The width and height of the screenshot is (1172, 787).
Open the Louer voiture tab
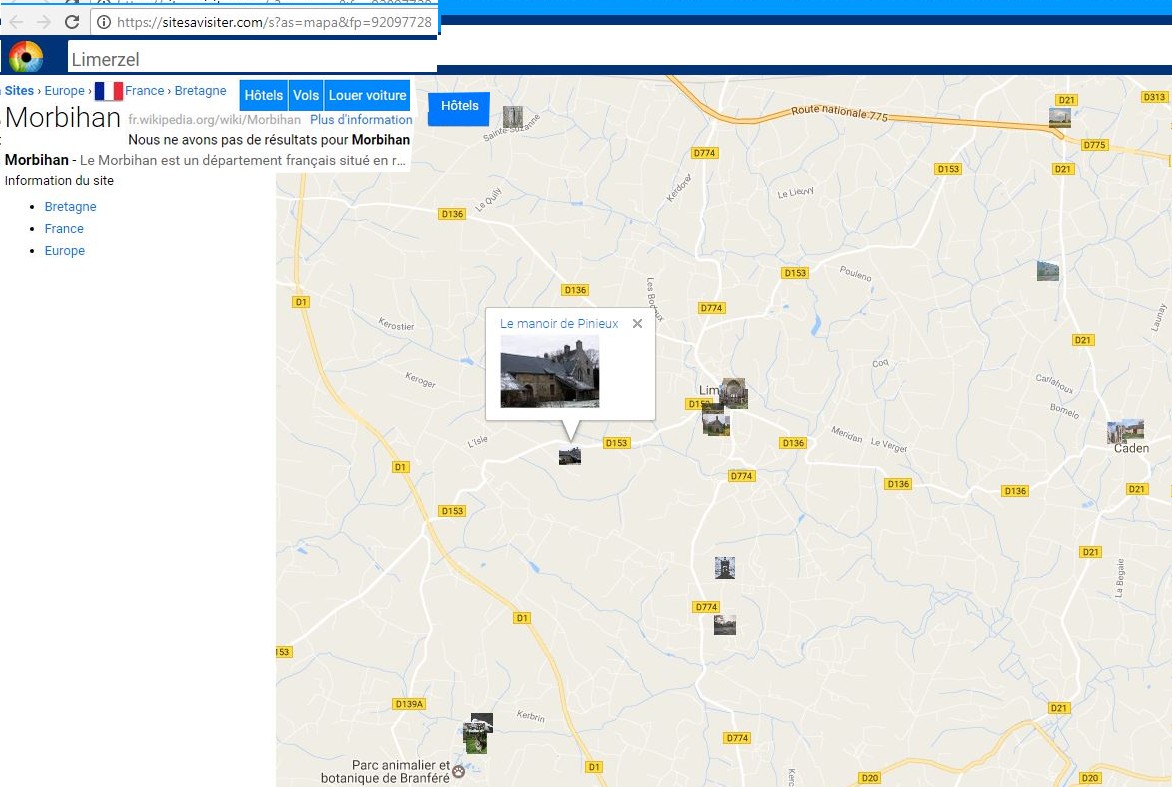(x=367, y=96)
